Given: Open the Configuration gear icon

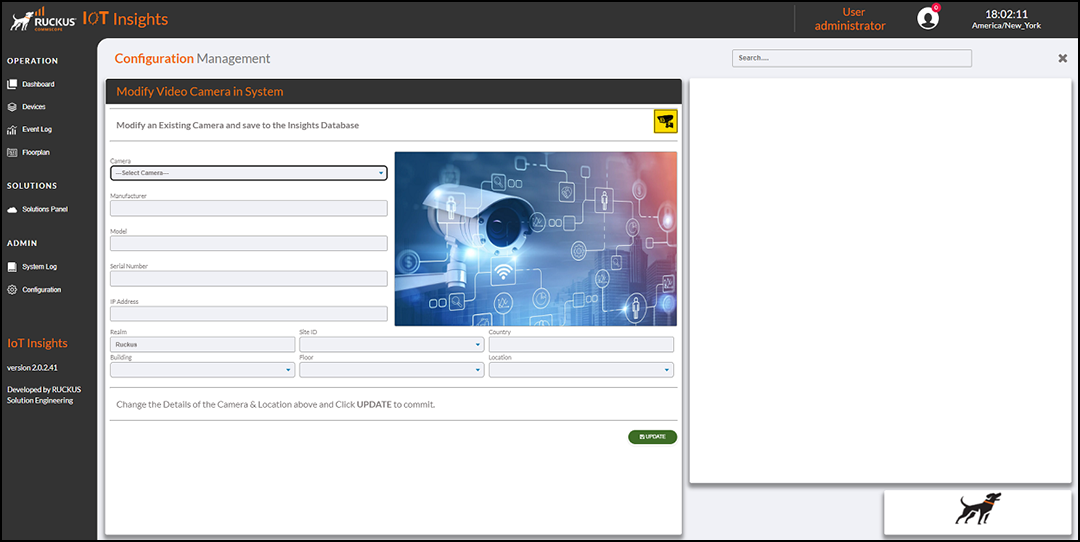Looking at the screenshot, I should coord(12,290).
